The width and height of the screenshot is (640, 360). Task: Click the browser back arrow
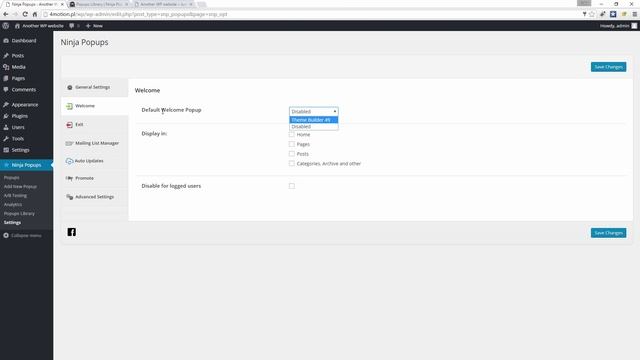tap(6, 14)
